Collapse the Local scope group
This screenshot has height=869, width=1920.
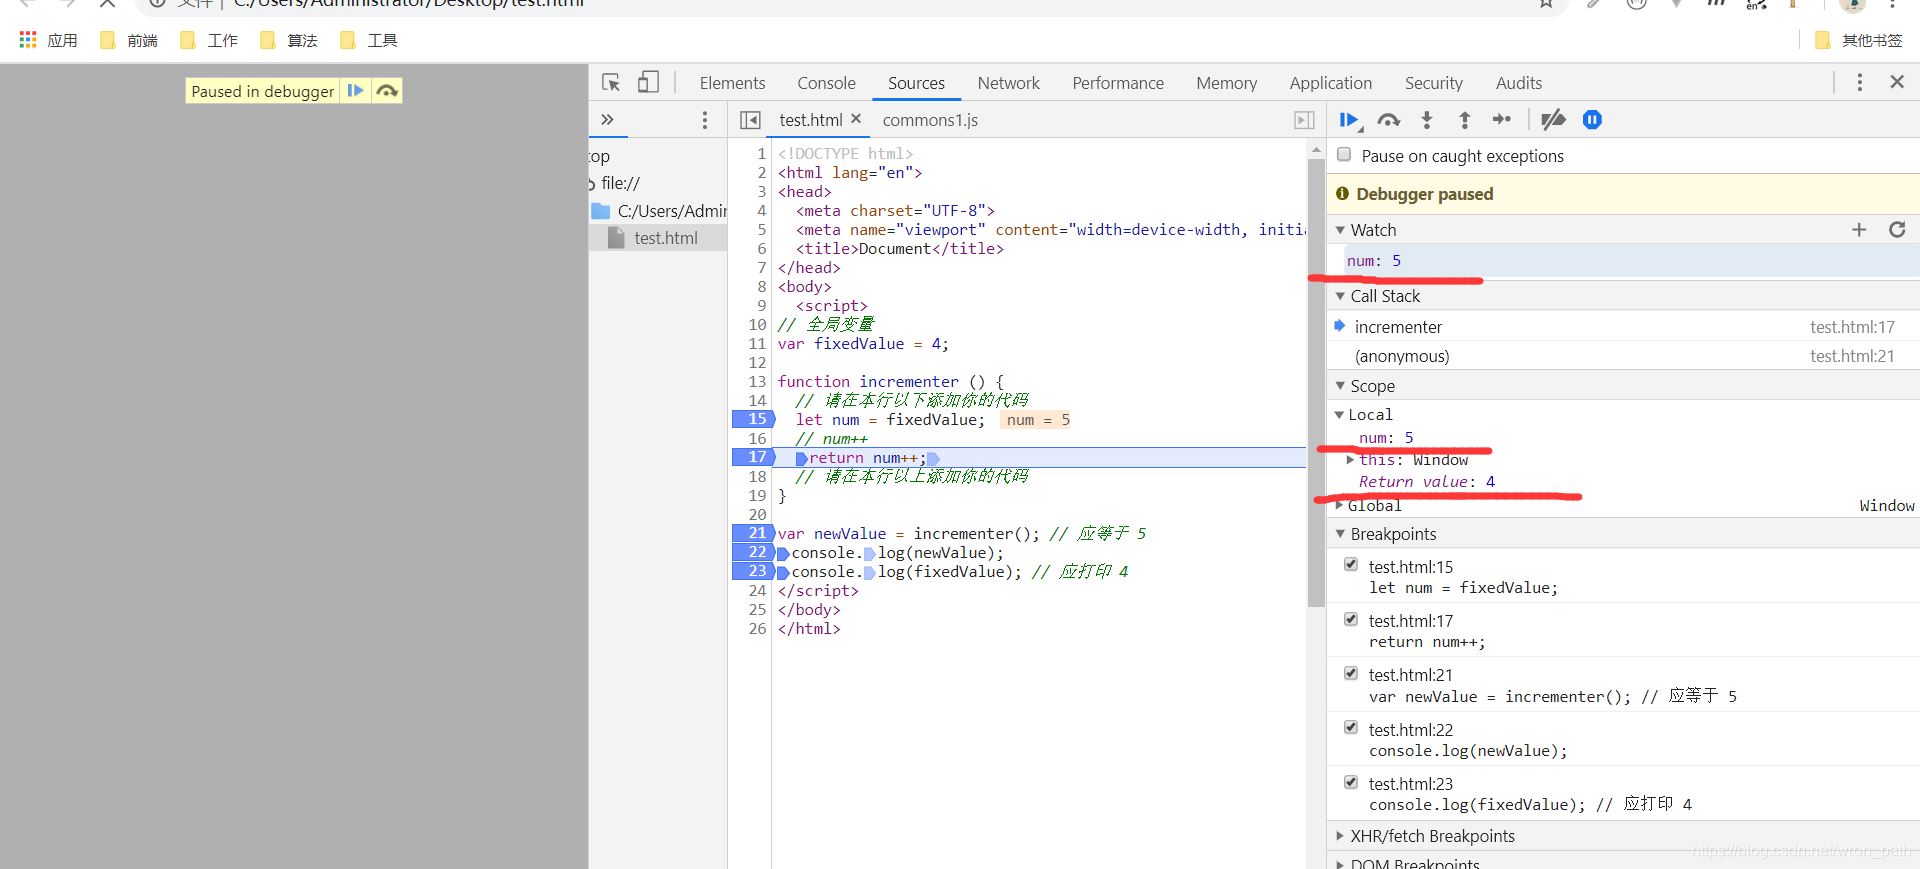point(1340,415)
